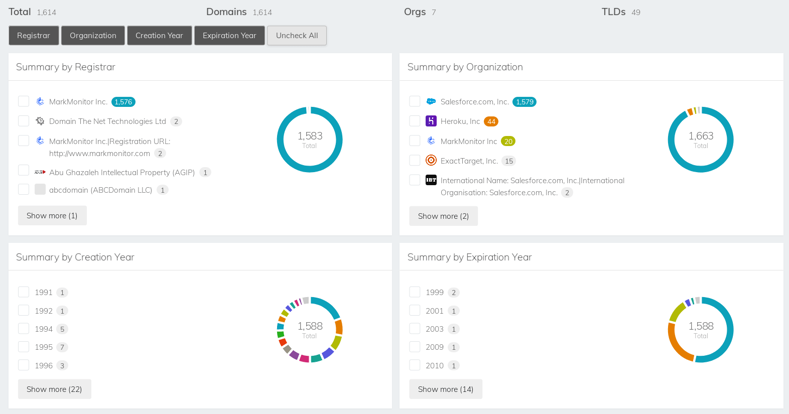Click the 1994 creation year label
The width and height of the screenshot is (789, 414).
point(44,329)
